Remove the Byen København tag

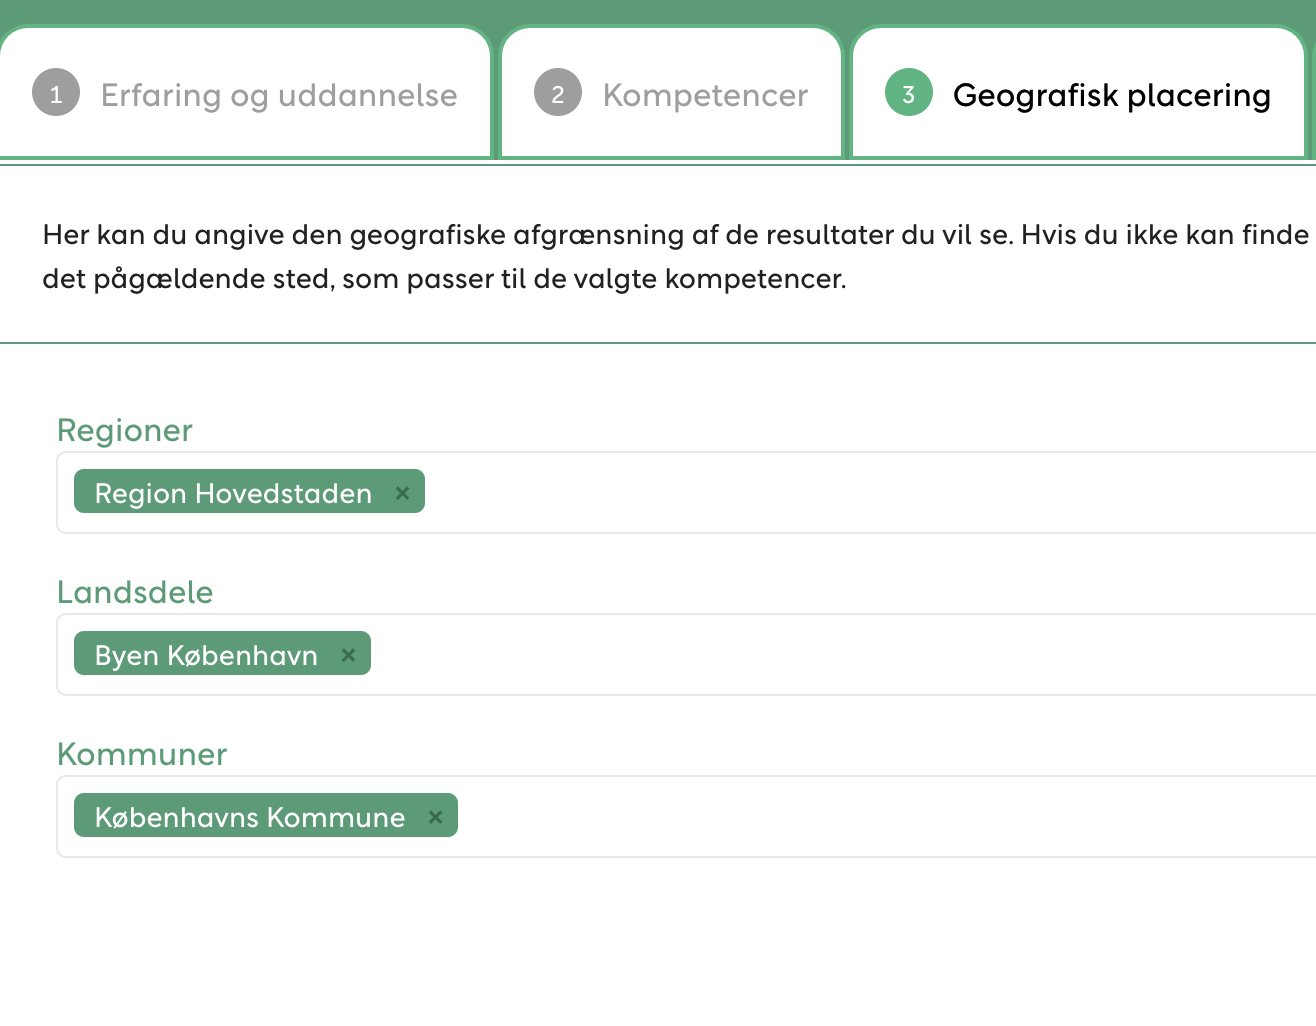click(348, 655)
